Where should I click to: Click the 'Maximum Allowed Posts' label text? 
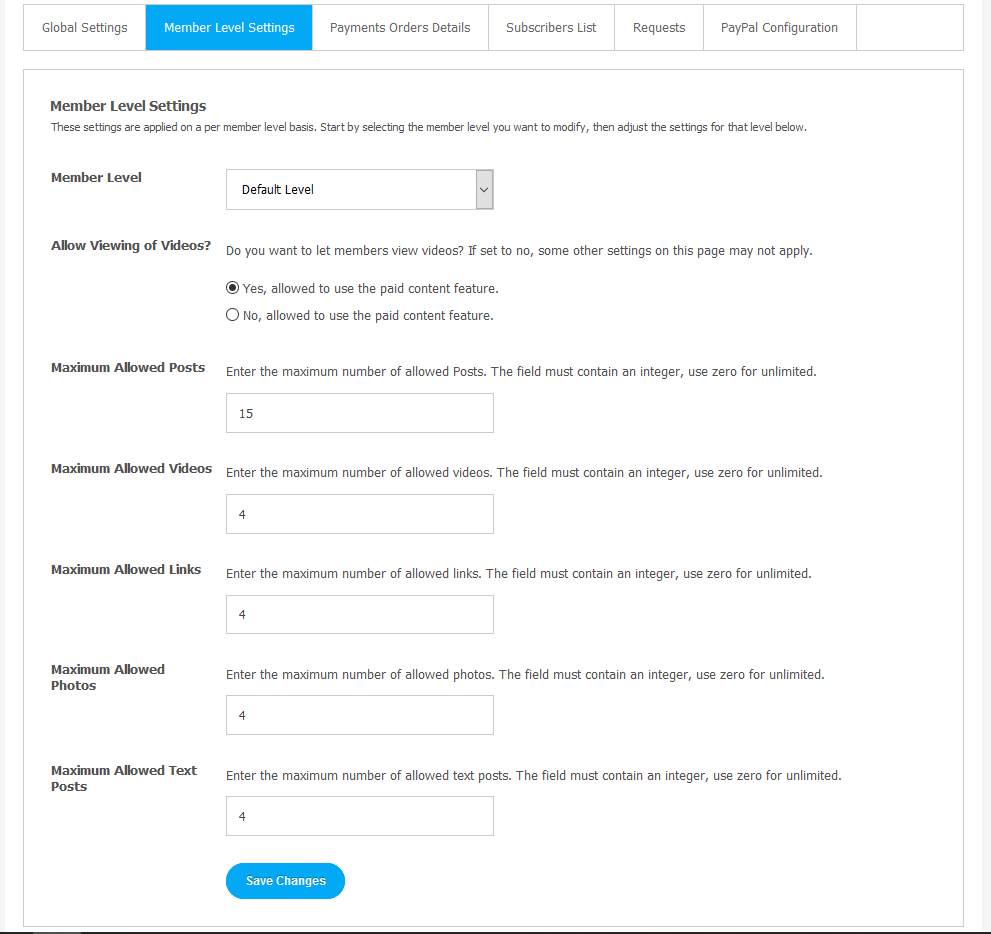pyautogui.click(x=128, y=368)
